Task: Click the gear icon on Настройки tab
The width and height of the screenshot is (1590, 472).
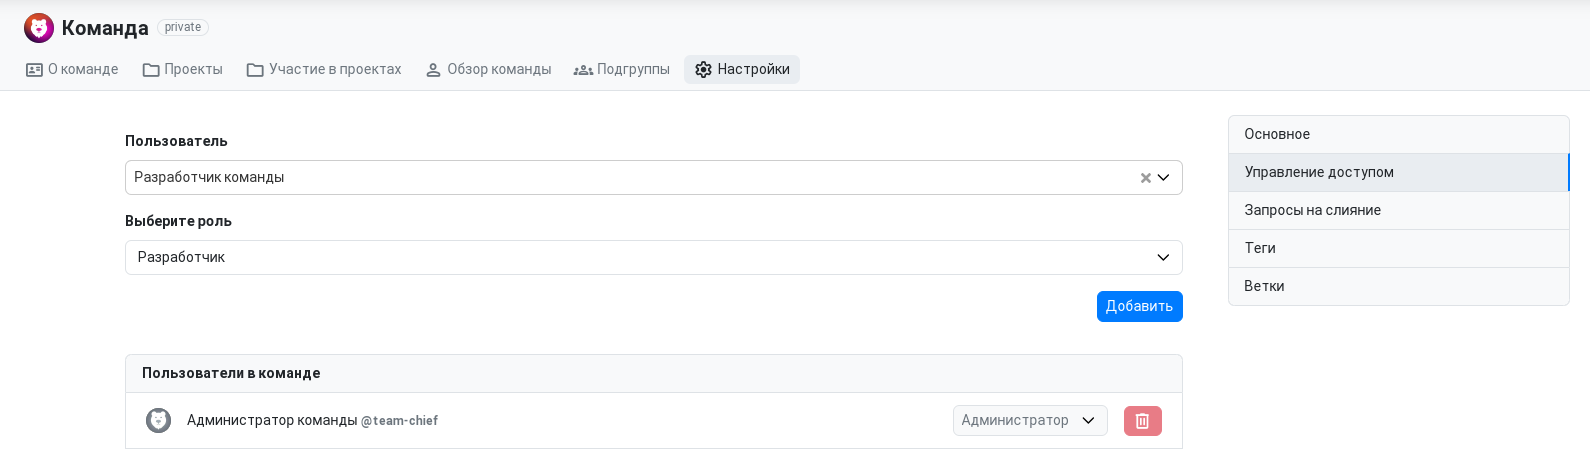Action: [703, 70]
